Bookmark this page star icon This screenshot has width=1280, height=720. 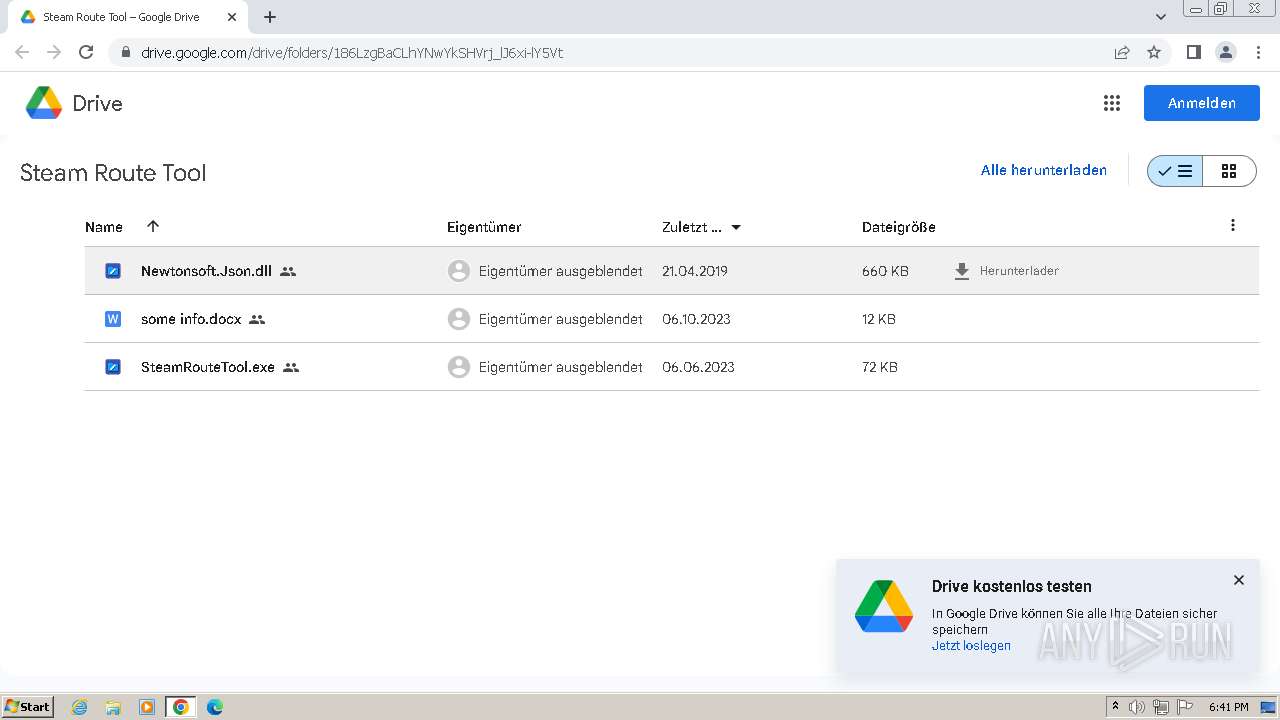[x=1154, y=53]
